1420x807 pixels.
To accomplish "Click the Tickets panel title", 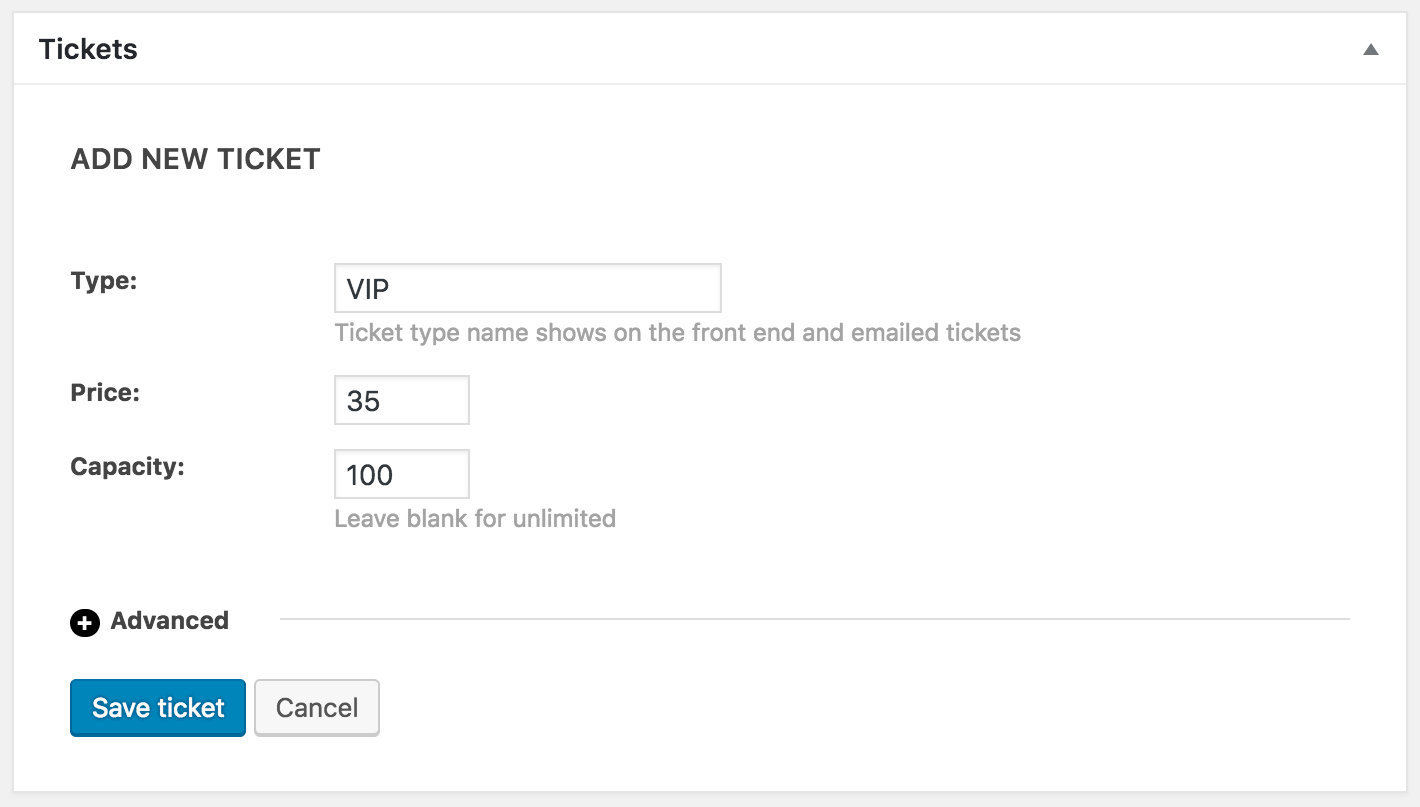I will tap(88, 48).
